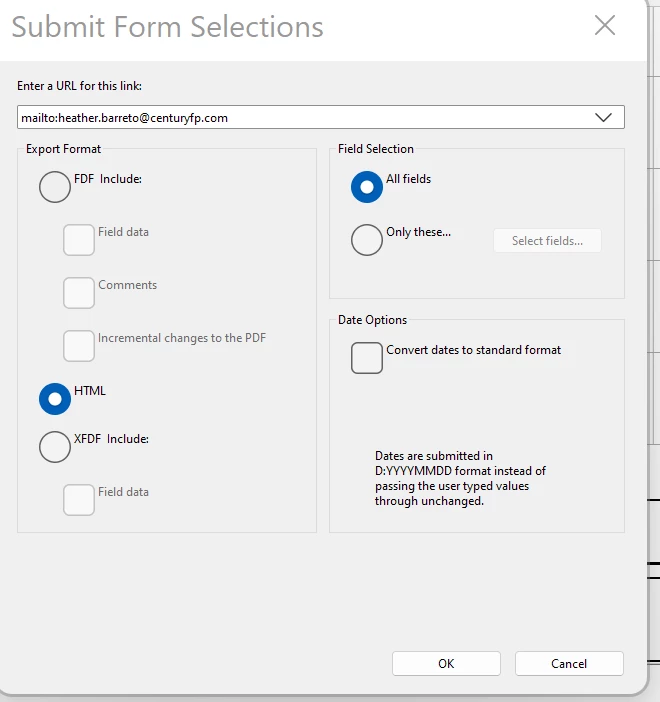The width and height of the screenshot is (660, 702).
Task: Pick the All fields radio button
Action: pos(367,187)
